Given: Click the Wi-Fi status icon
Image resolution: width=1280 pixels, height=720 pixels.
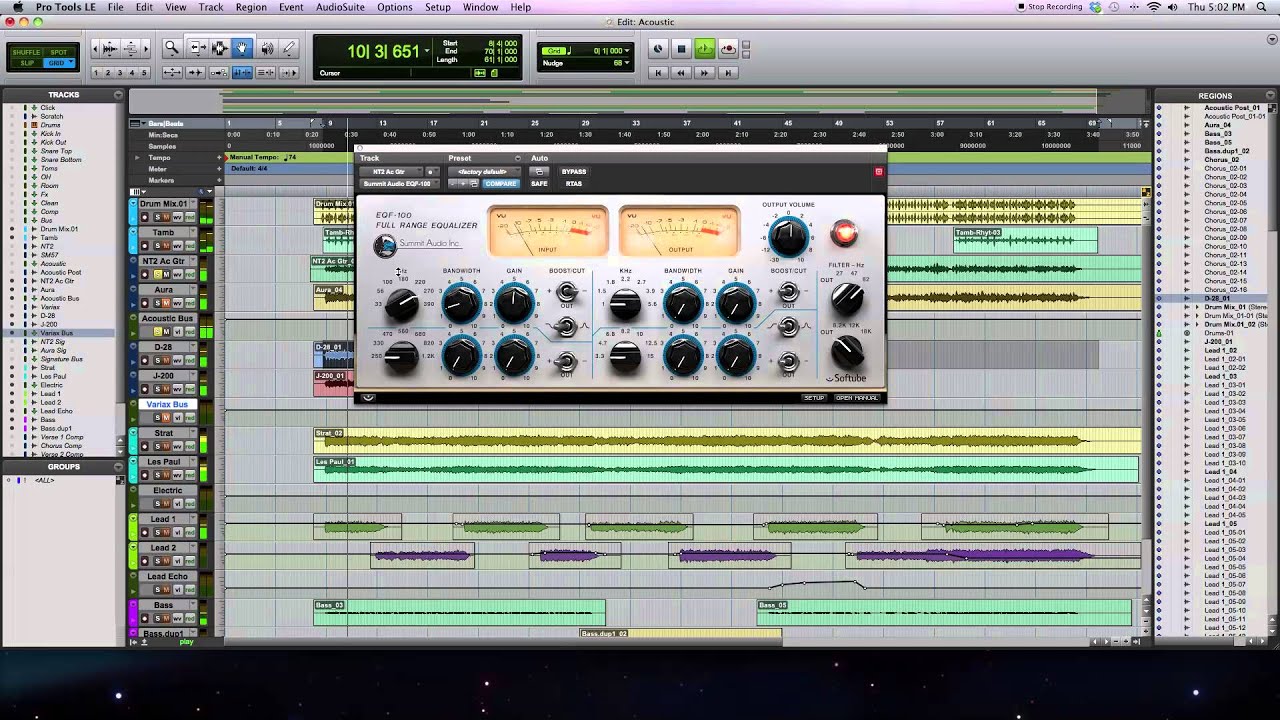Looking at the screenshot, I should [x=1154, y=7].
